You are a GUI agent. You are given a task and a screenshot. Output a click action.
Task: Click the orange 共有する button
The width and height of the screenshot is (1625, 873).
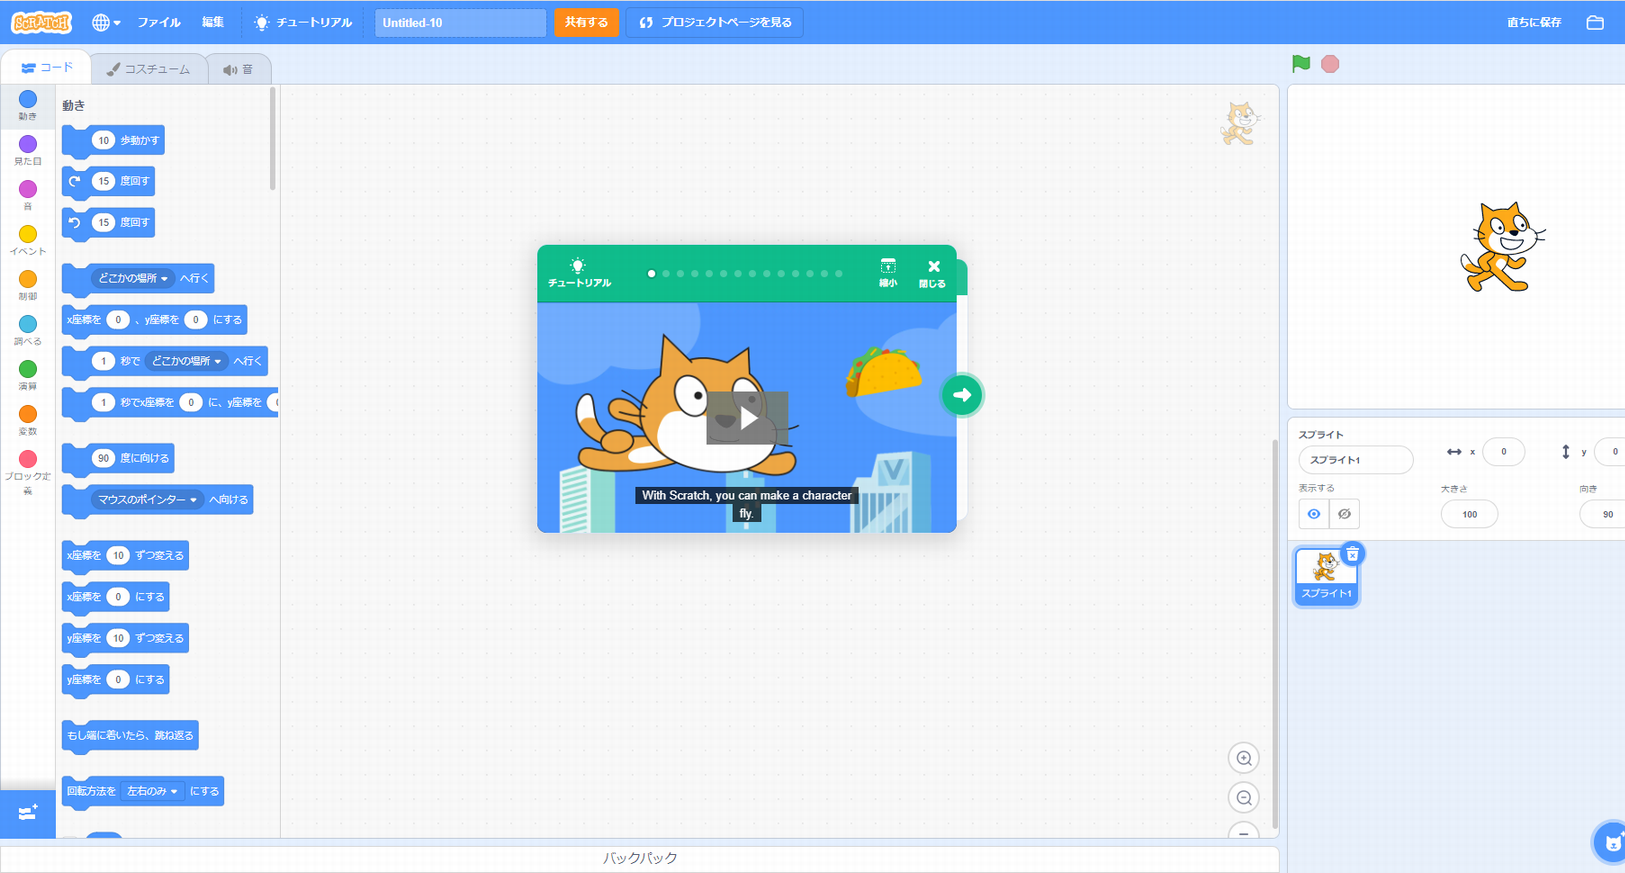pyautogui.click(x=586, y=22)
